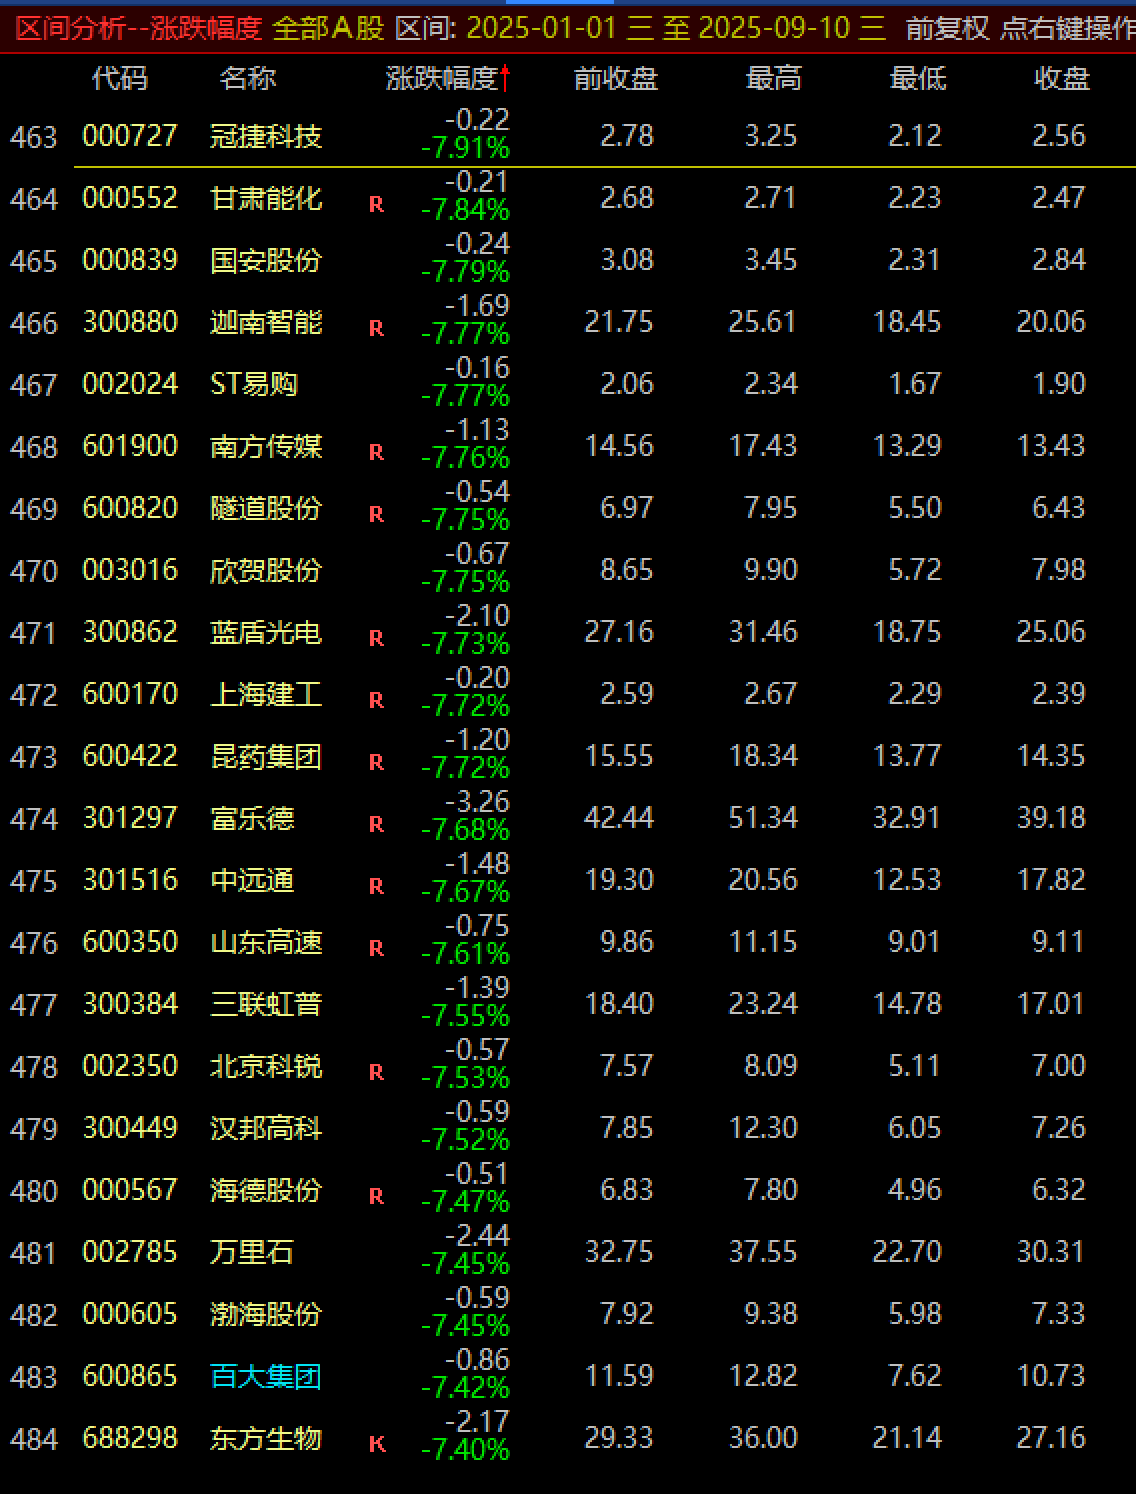Click the end date 2025-09-10
1136x1494 pixels.
(775, 28)
